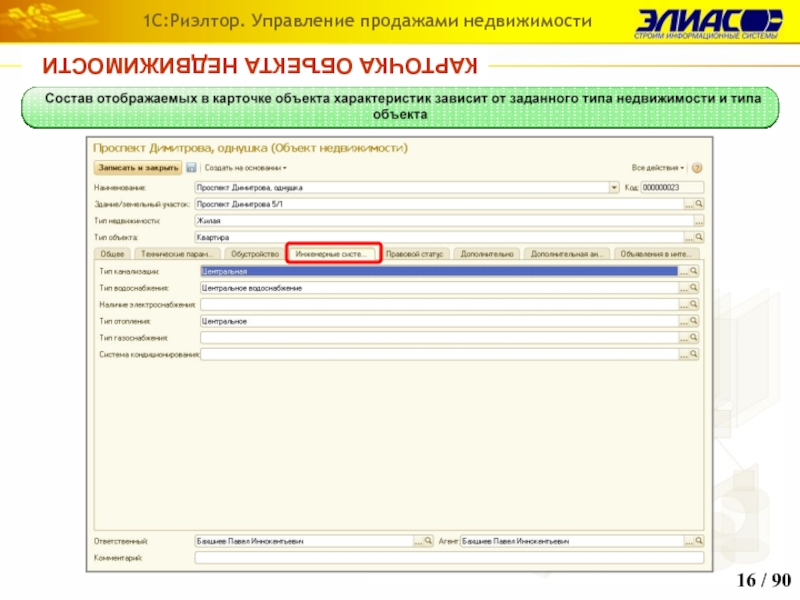
Task: Open help with the question mark icon
Action: [697, 168]
